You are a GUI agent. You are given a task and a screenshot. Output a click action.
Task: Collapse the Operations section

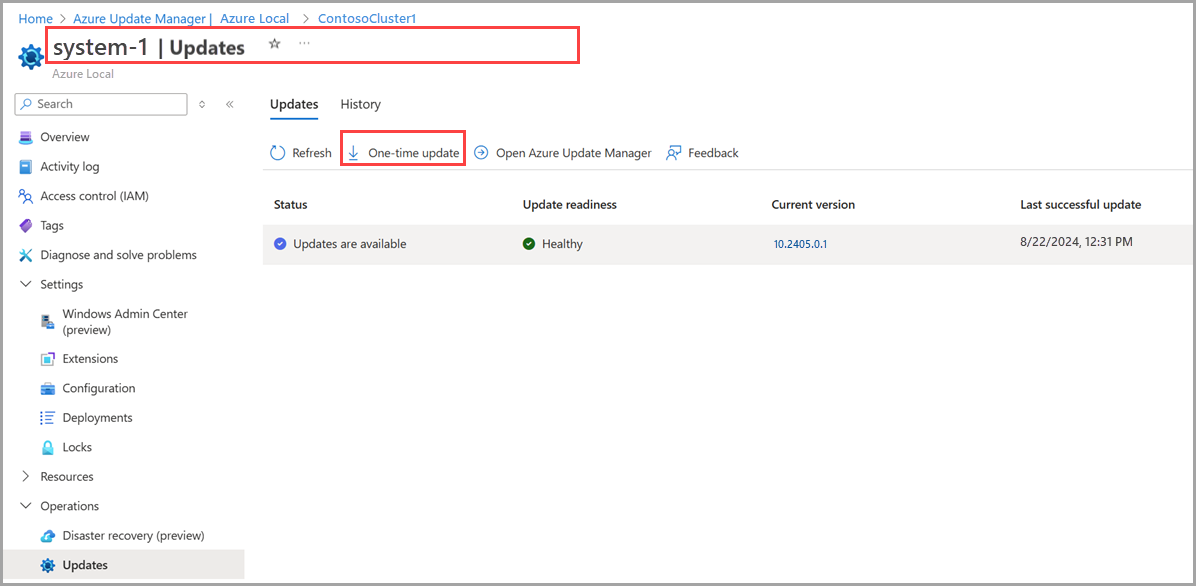[x=25, y=507]
